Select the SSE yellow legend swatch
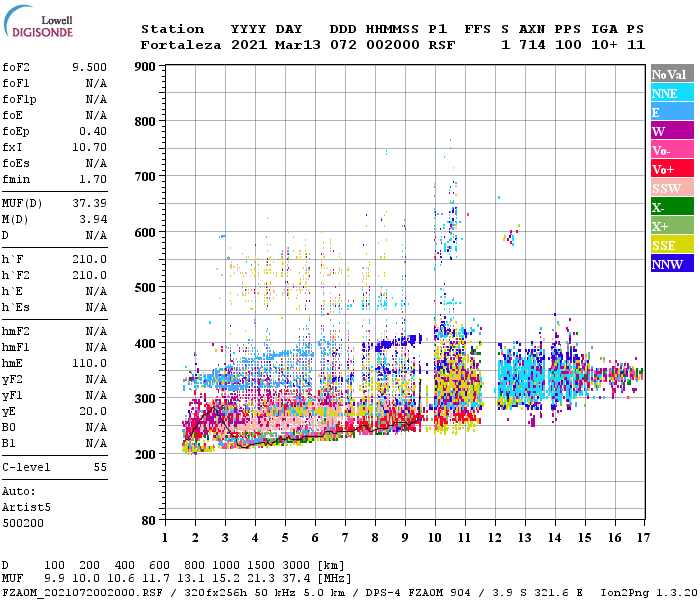This screenshot has width=700, height=600. click(x=672, y=245)
